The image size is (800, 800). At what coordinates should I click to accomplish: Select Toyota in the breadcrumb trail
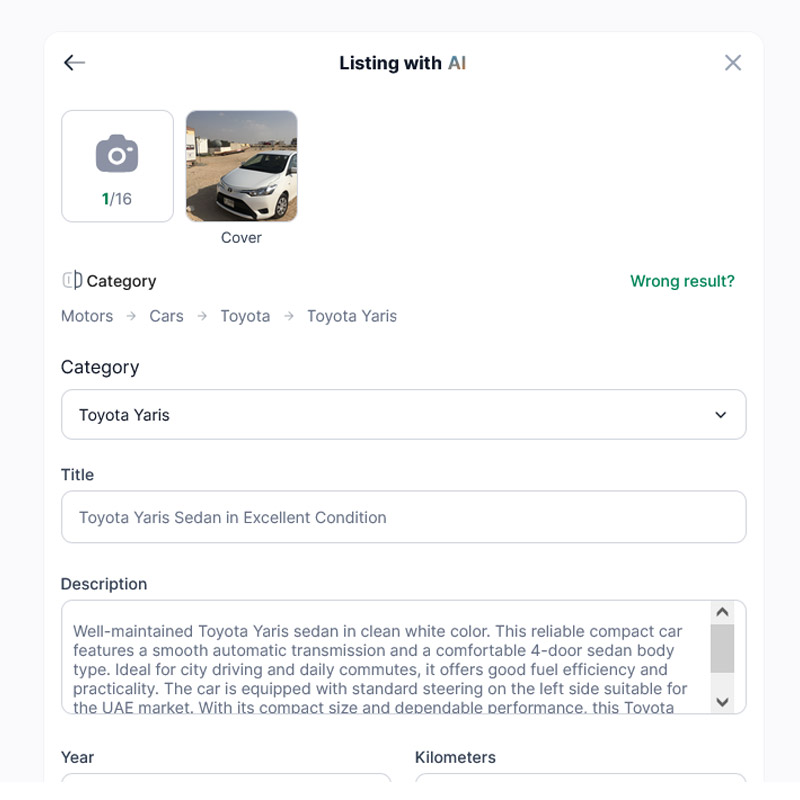(245, 316)
